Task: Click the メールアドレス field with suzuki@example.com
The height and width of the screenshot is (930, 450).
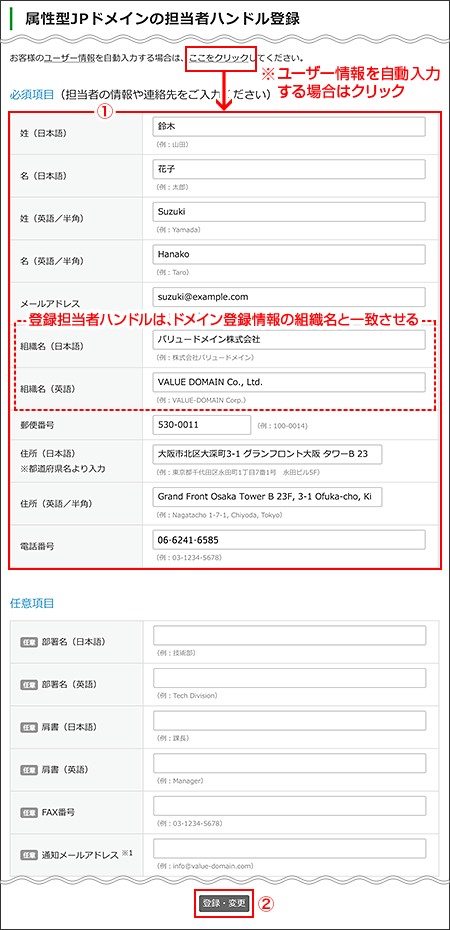Action: pyautogui.click(x=289, y=297)
